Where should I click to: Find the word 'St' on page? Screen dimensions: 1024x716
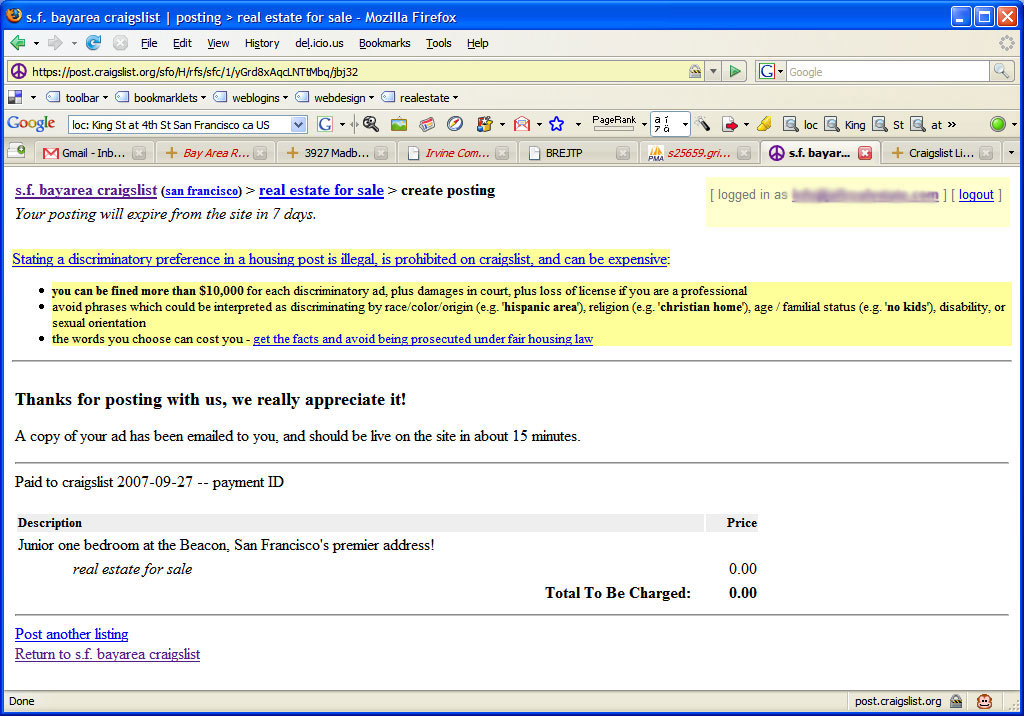(x=889, y=124)
